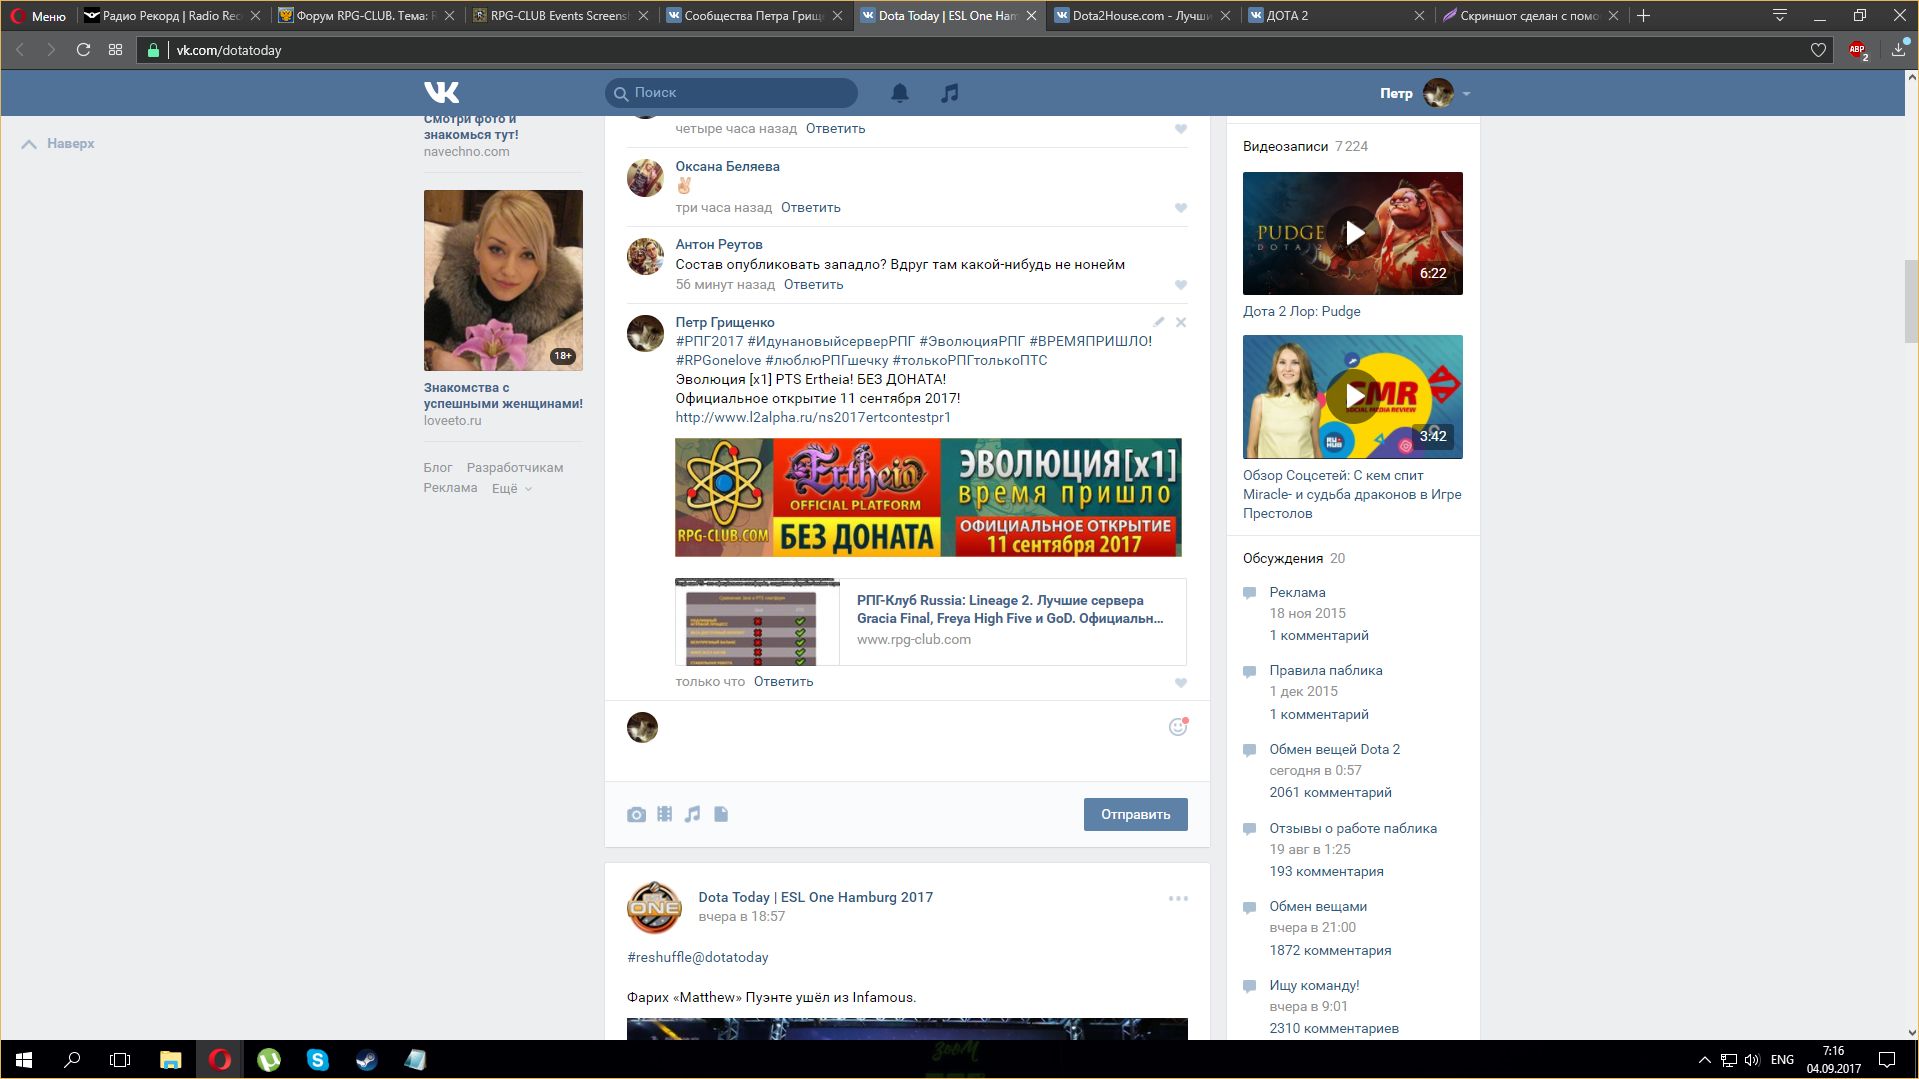Open a new browser tab plus button
Viewport: 1919px width, 1079px height.
(x=1643, y=15)
